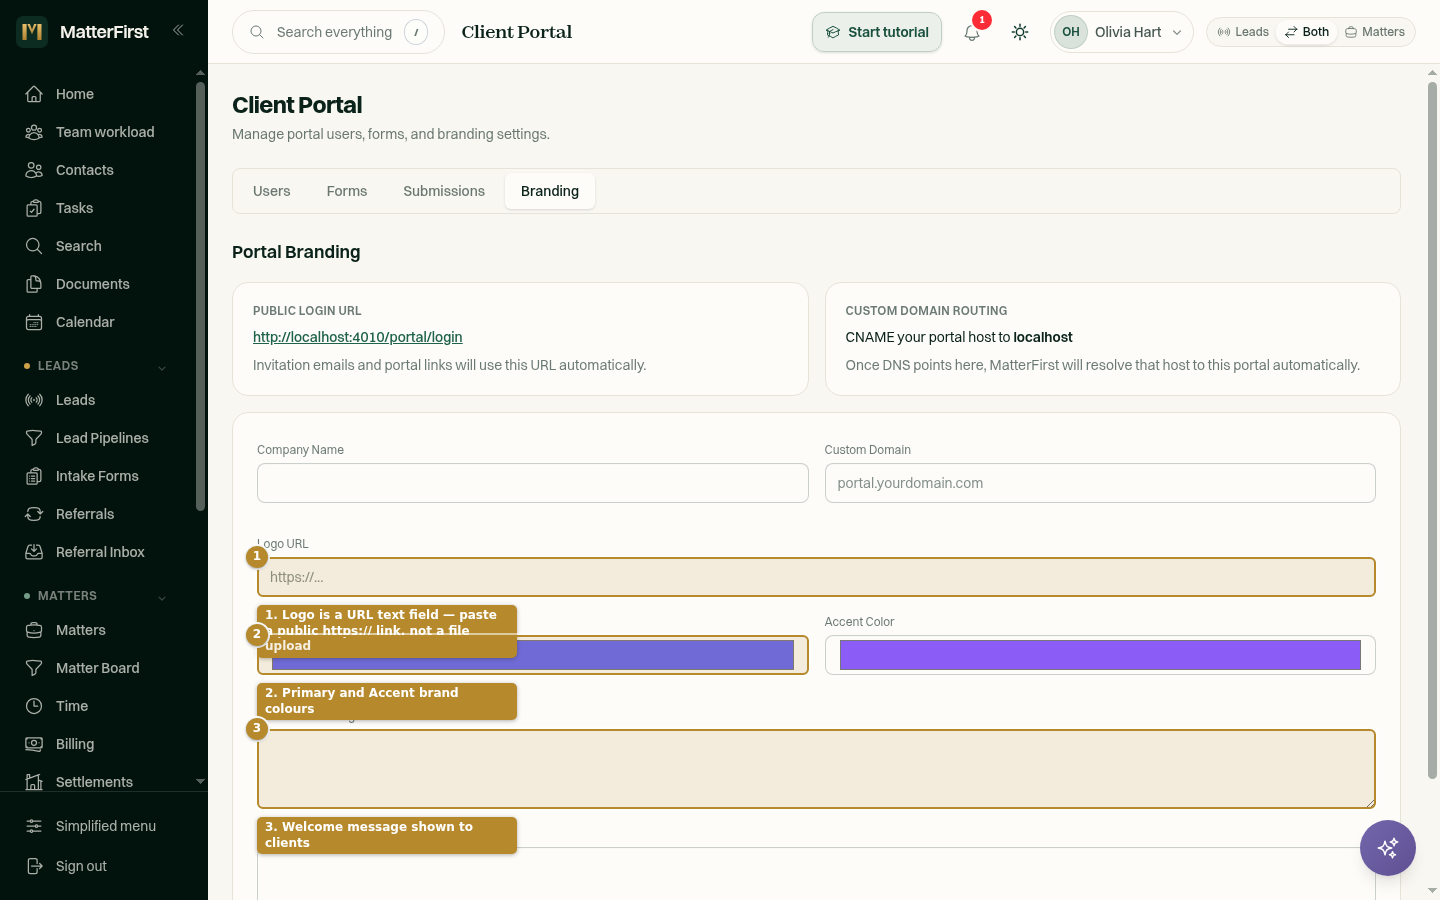Switch to the Users tab
Screen dimensions: 1440x900
coord(272,191)
